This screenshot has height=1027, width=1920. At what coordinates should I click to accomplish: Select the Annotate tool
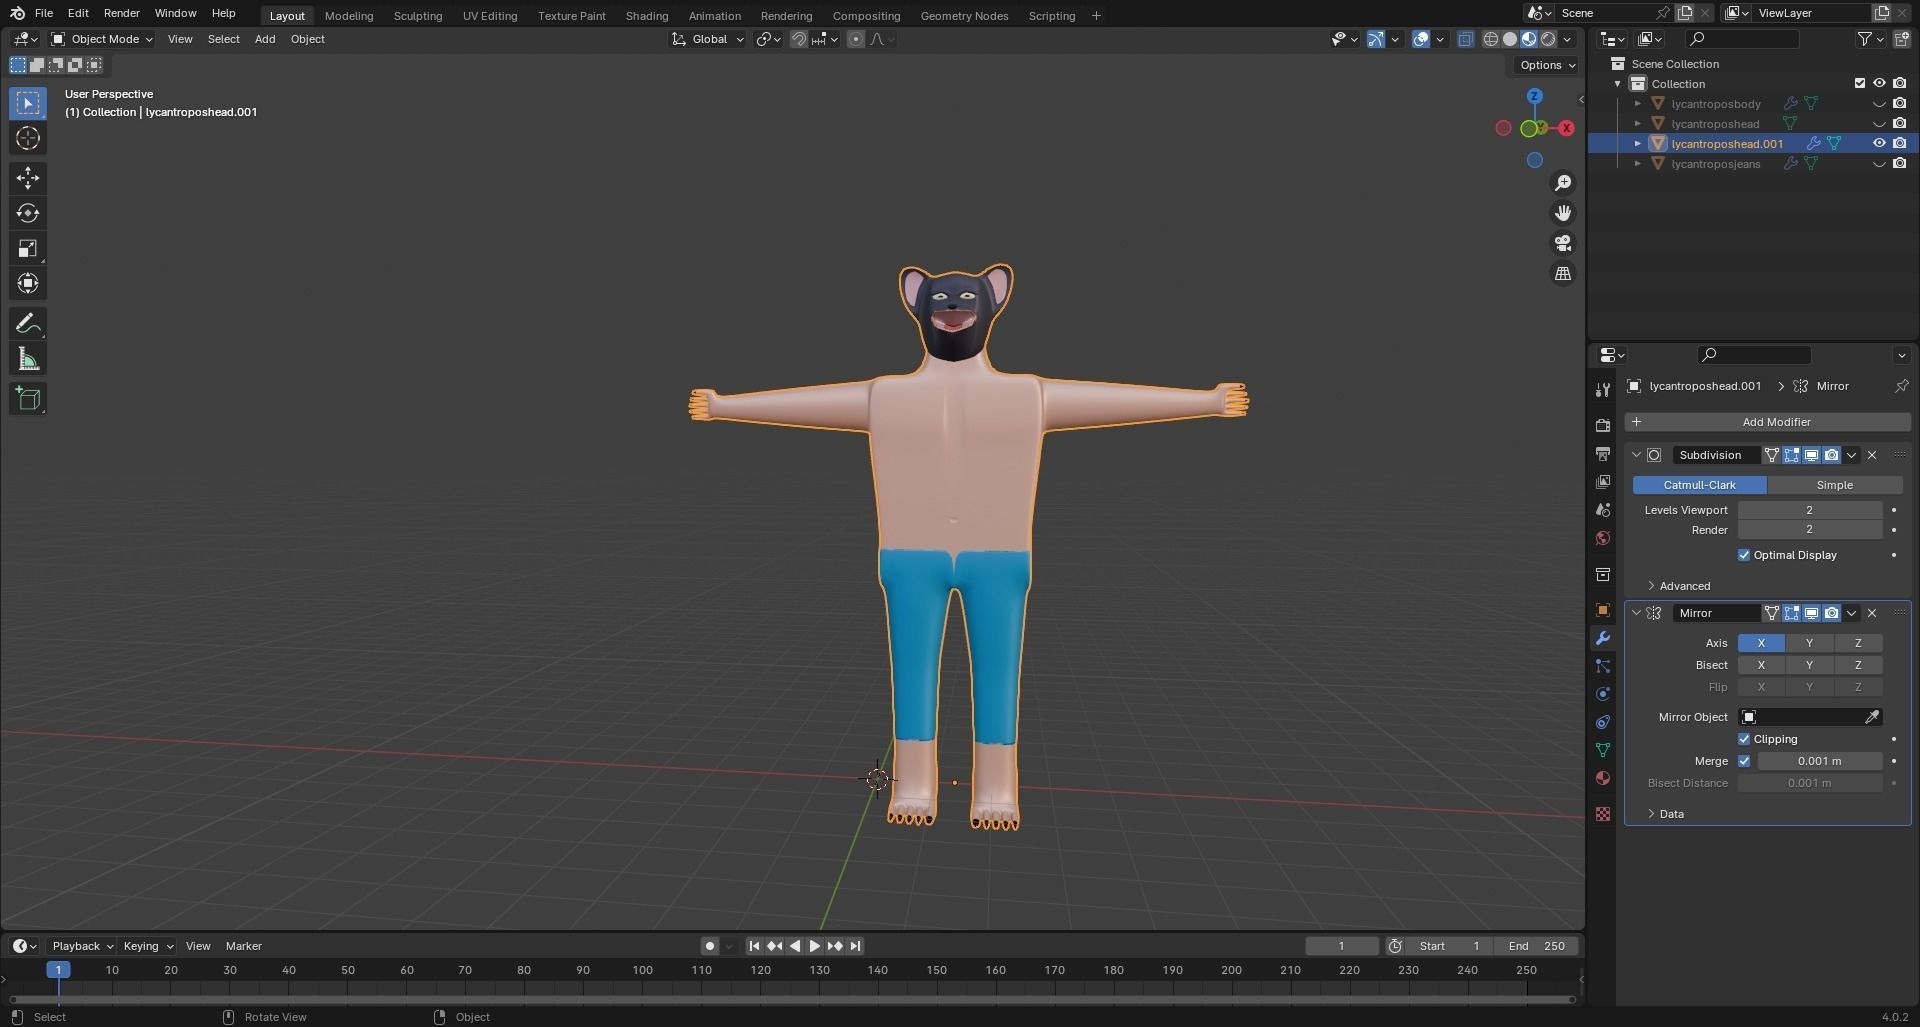click(x=28, y=324)
